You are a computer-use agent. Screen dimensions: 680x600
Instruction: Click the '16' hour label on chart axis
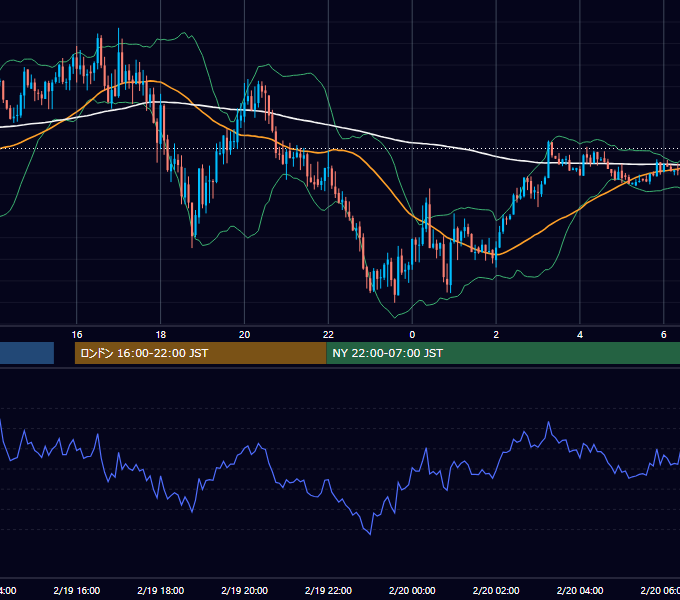pos(77,334)
